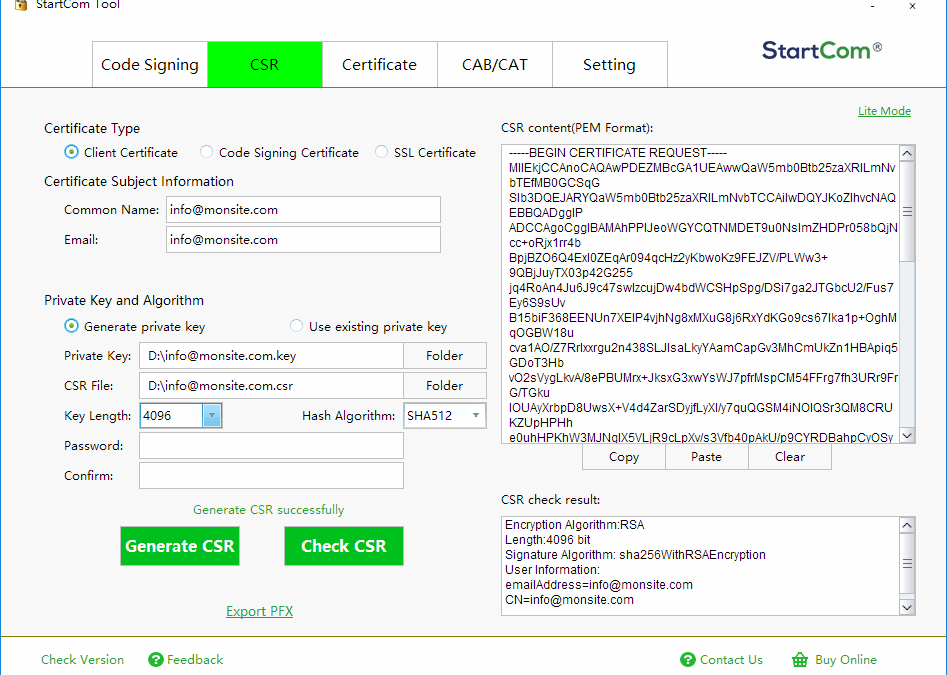Click the Email input field
Screen dimensions: 947x675
click(303, 240)
